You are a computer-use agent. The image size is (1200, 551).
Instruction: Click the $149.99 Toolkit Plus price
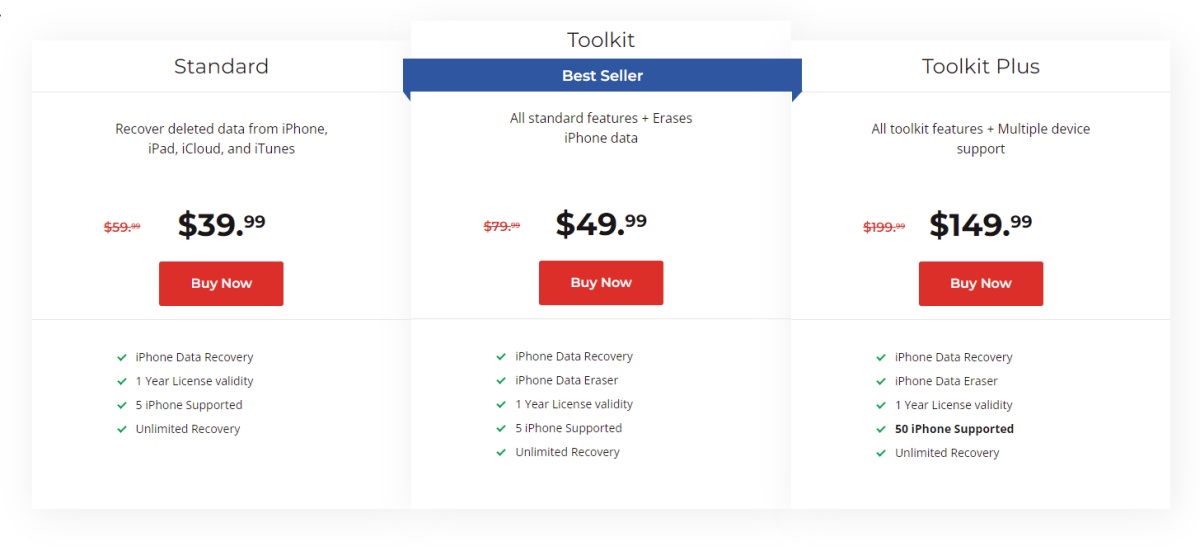(981, 224)
